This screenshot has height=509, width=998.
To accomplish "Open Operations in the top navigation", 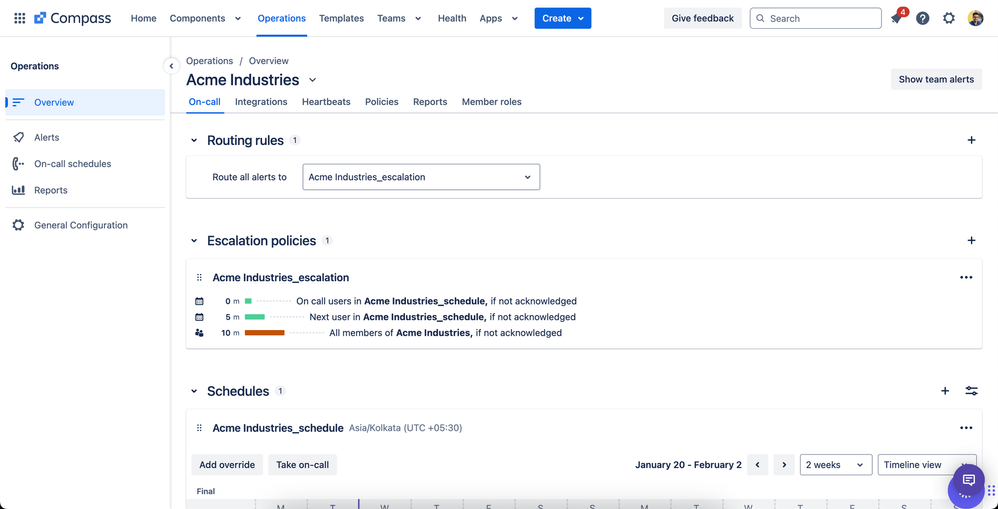I will (281, 18).
